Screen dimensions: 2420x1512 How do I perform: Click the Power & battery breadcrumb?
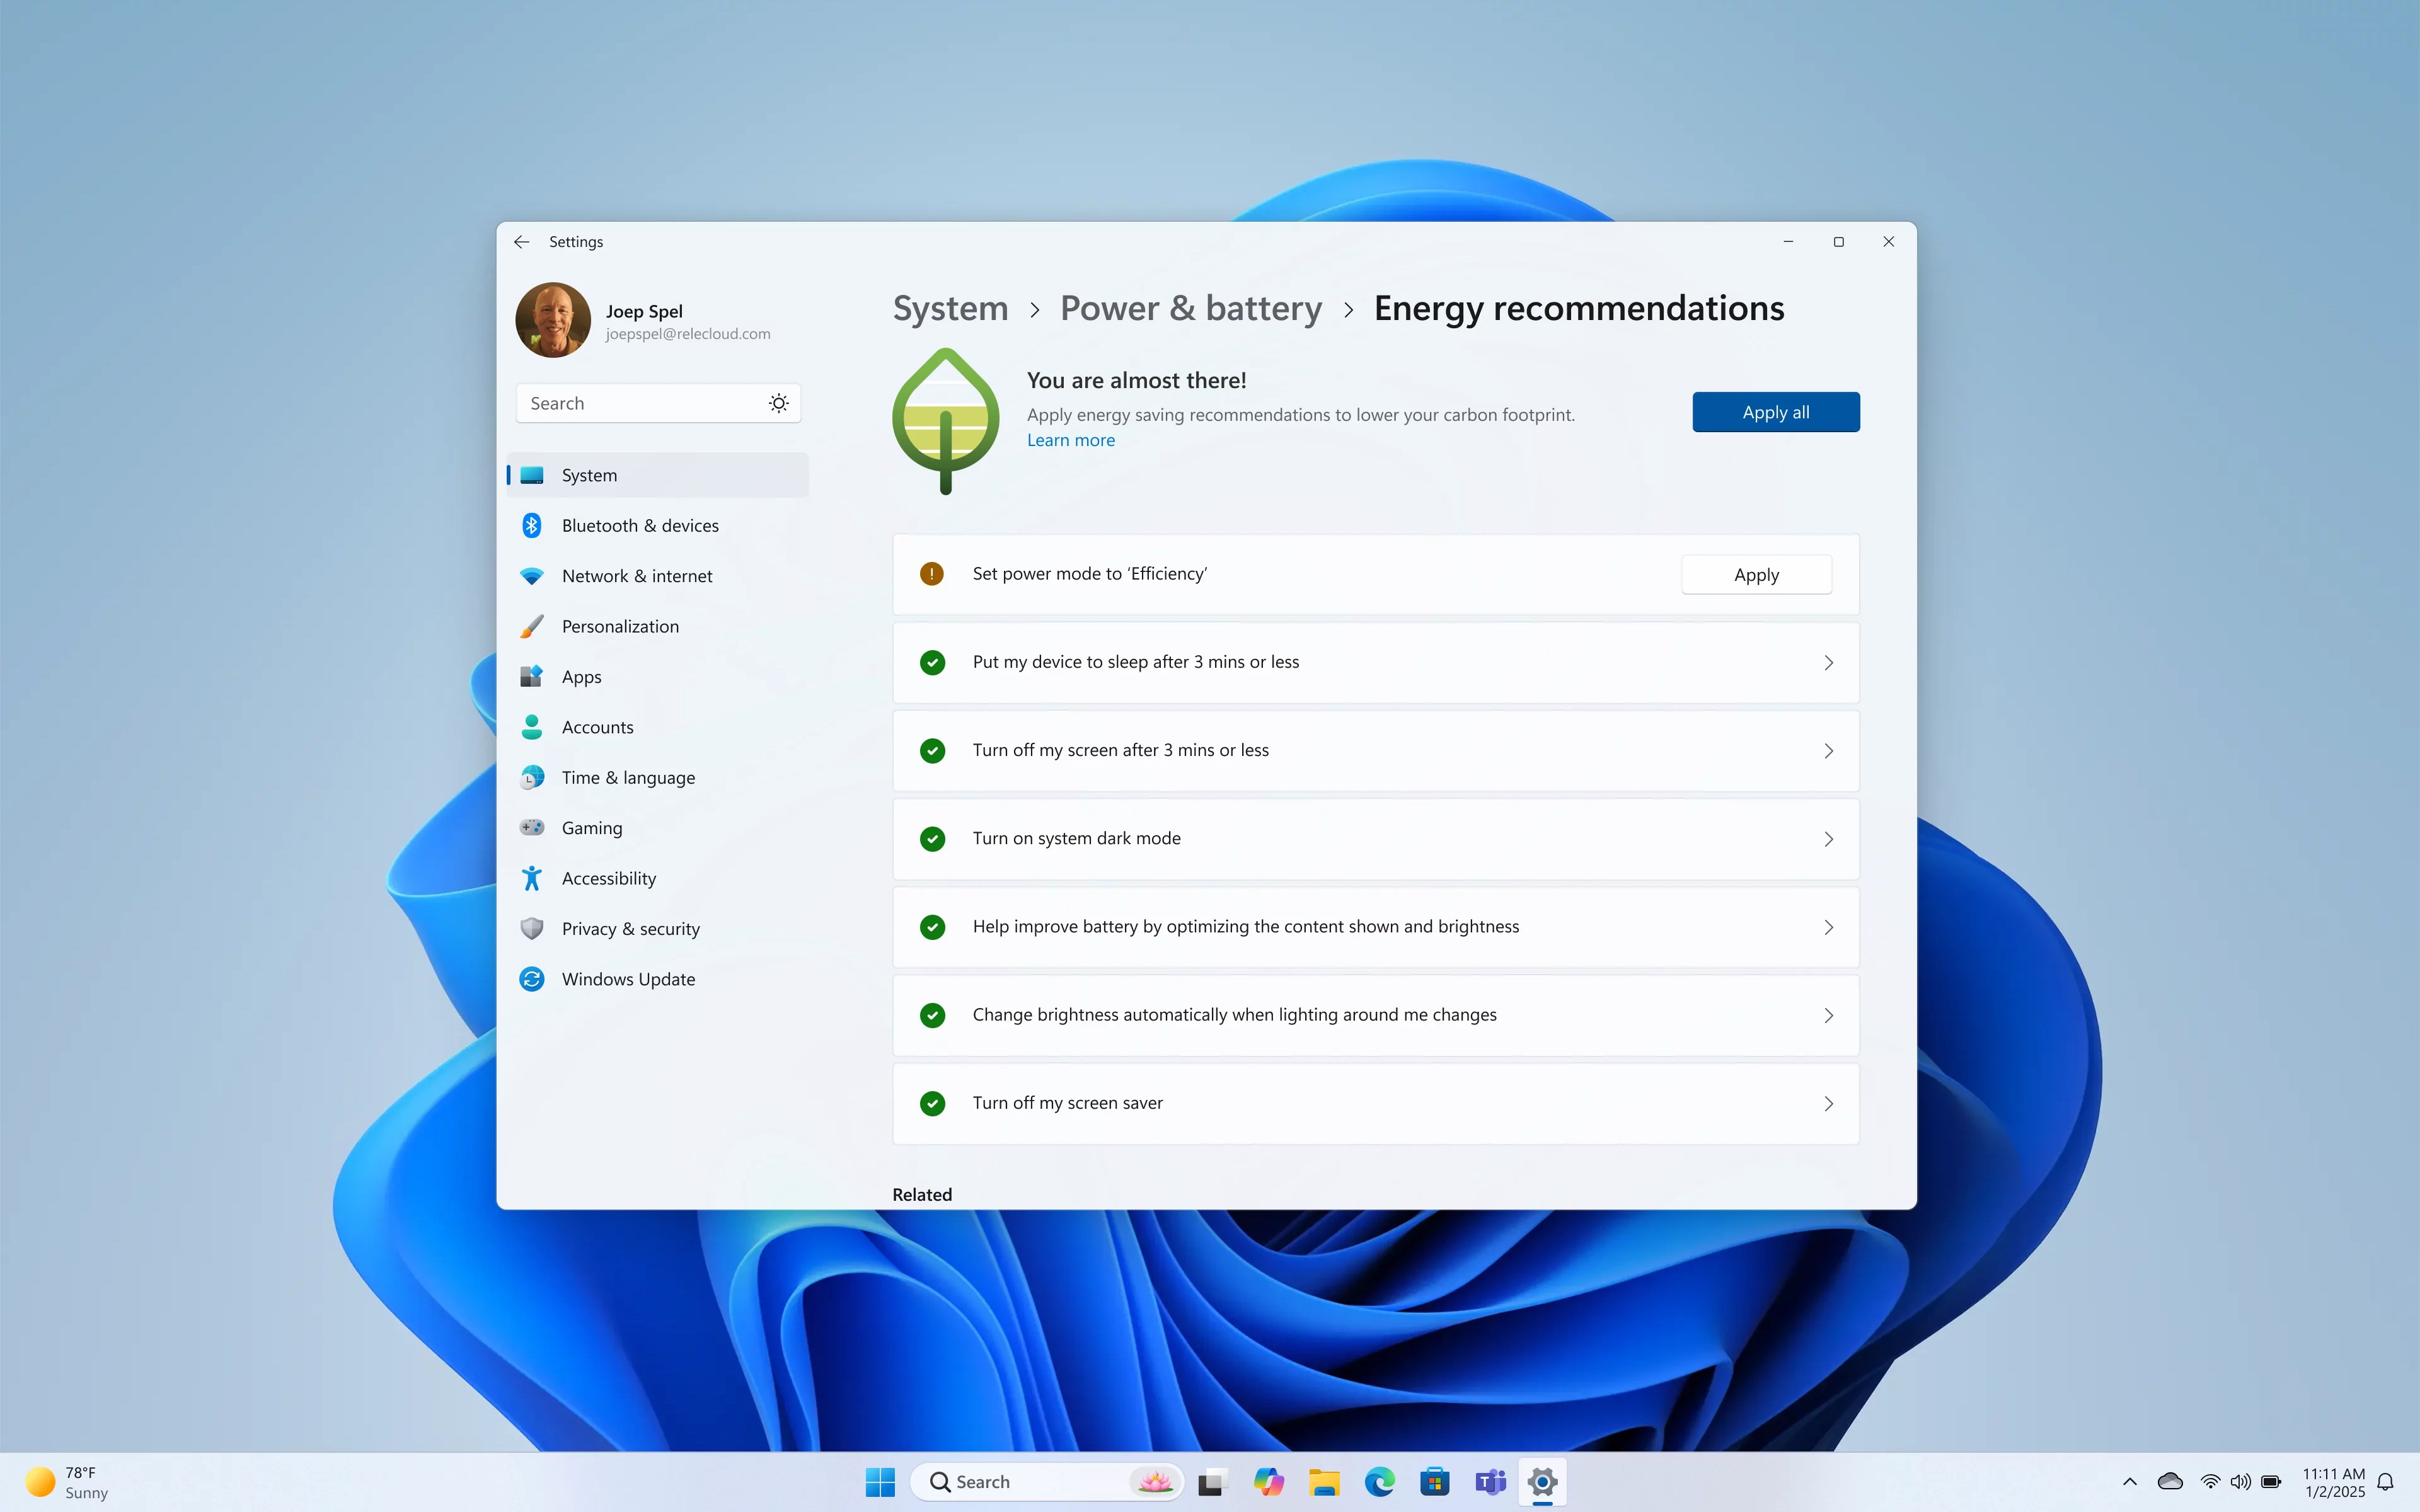(1190, 308)
